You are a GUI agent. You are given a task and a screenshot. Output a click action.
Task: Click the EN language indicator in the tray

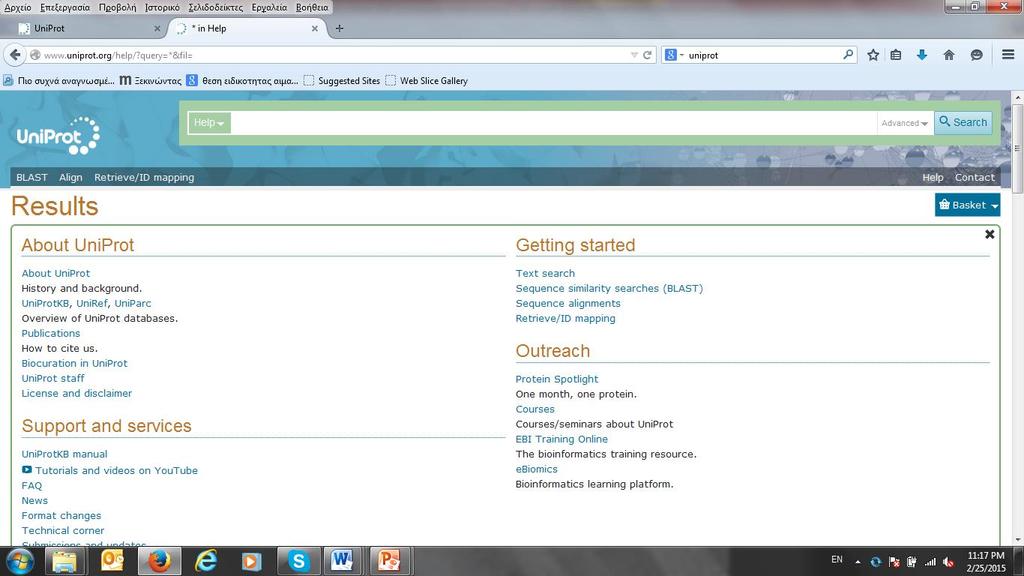(837, 560)
